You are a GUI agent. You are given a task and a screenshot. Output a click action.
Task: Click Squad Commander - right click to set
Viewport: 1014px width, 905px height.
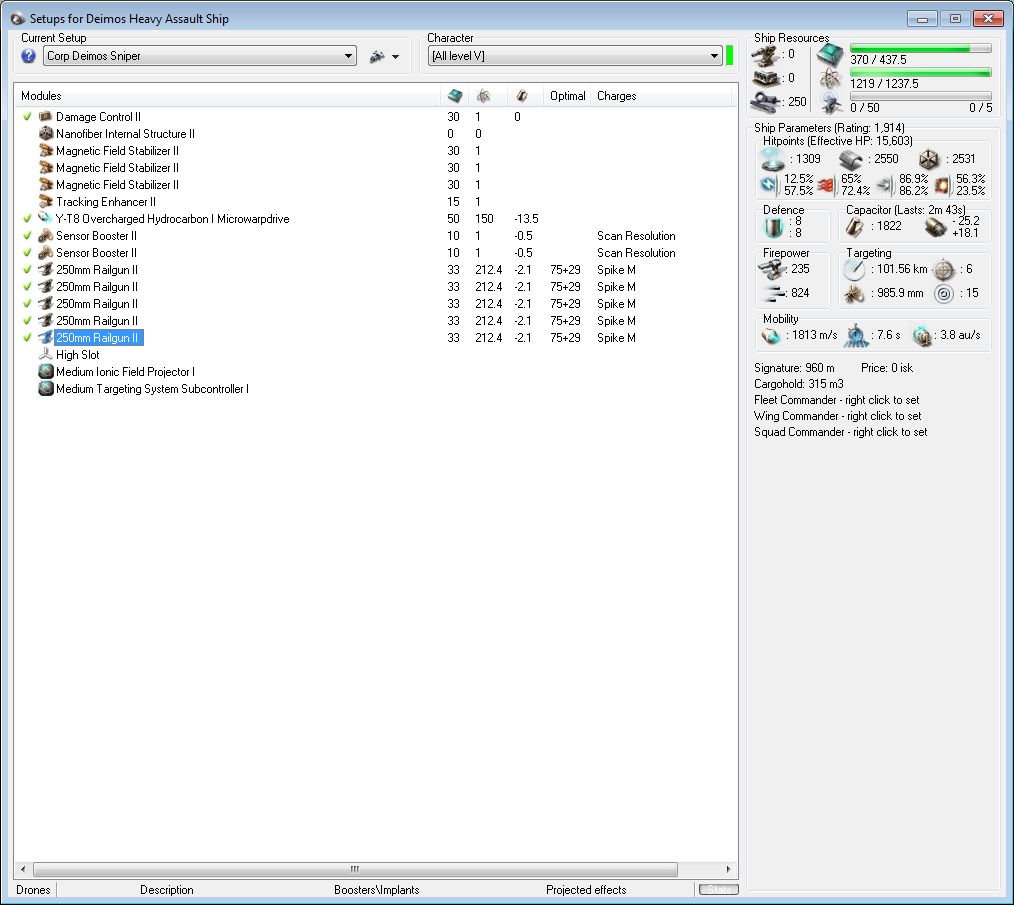pyautogui.click(x=840, y=431)
